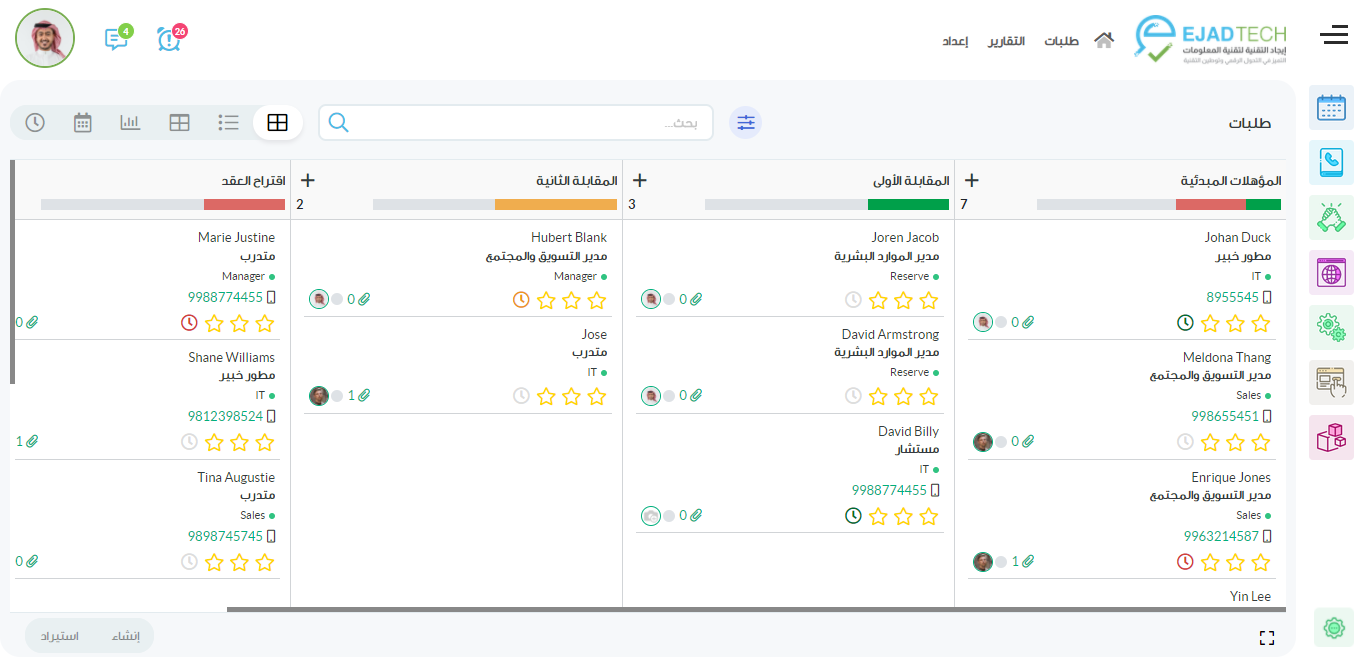Open the website globe sidebar icon
This screenshot has height=657, width=1366.
[x=1331, y=272]
